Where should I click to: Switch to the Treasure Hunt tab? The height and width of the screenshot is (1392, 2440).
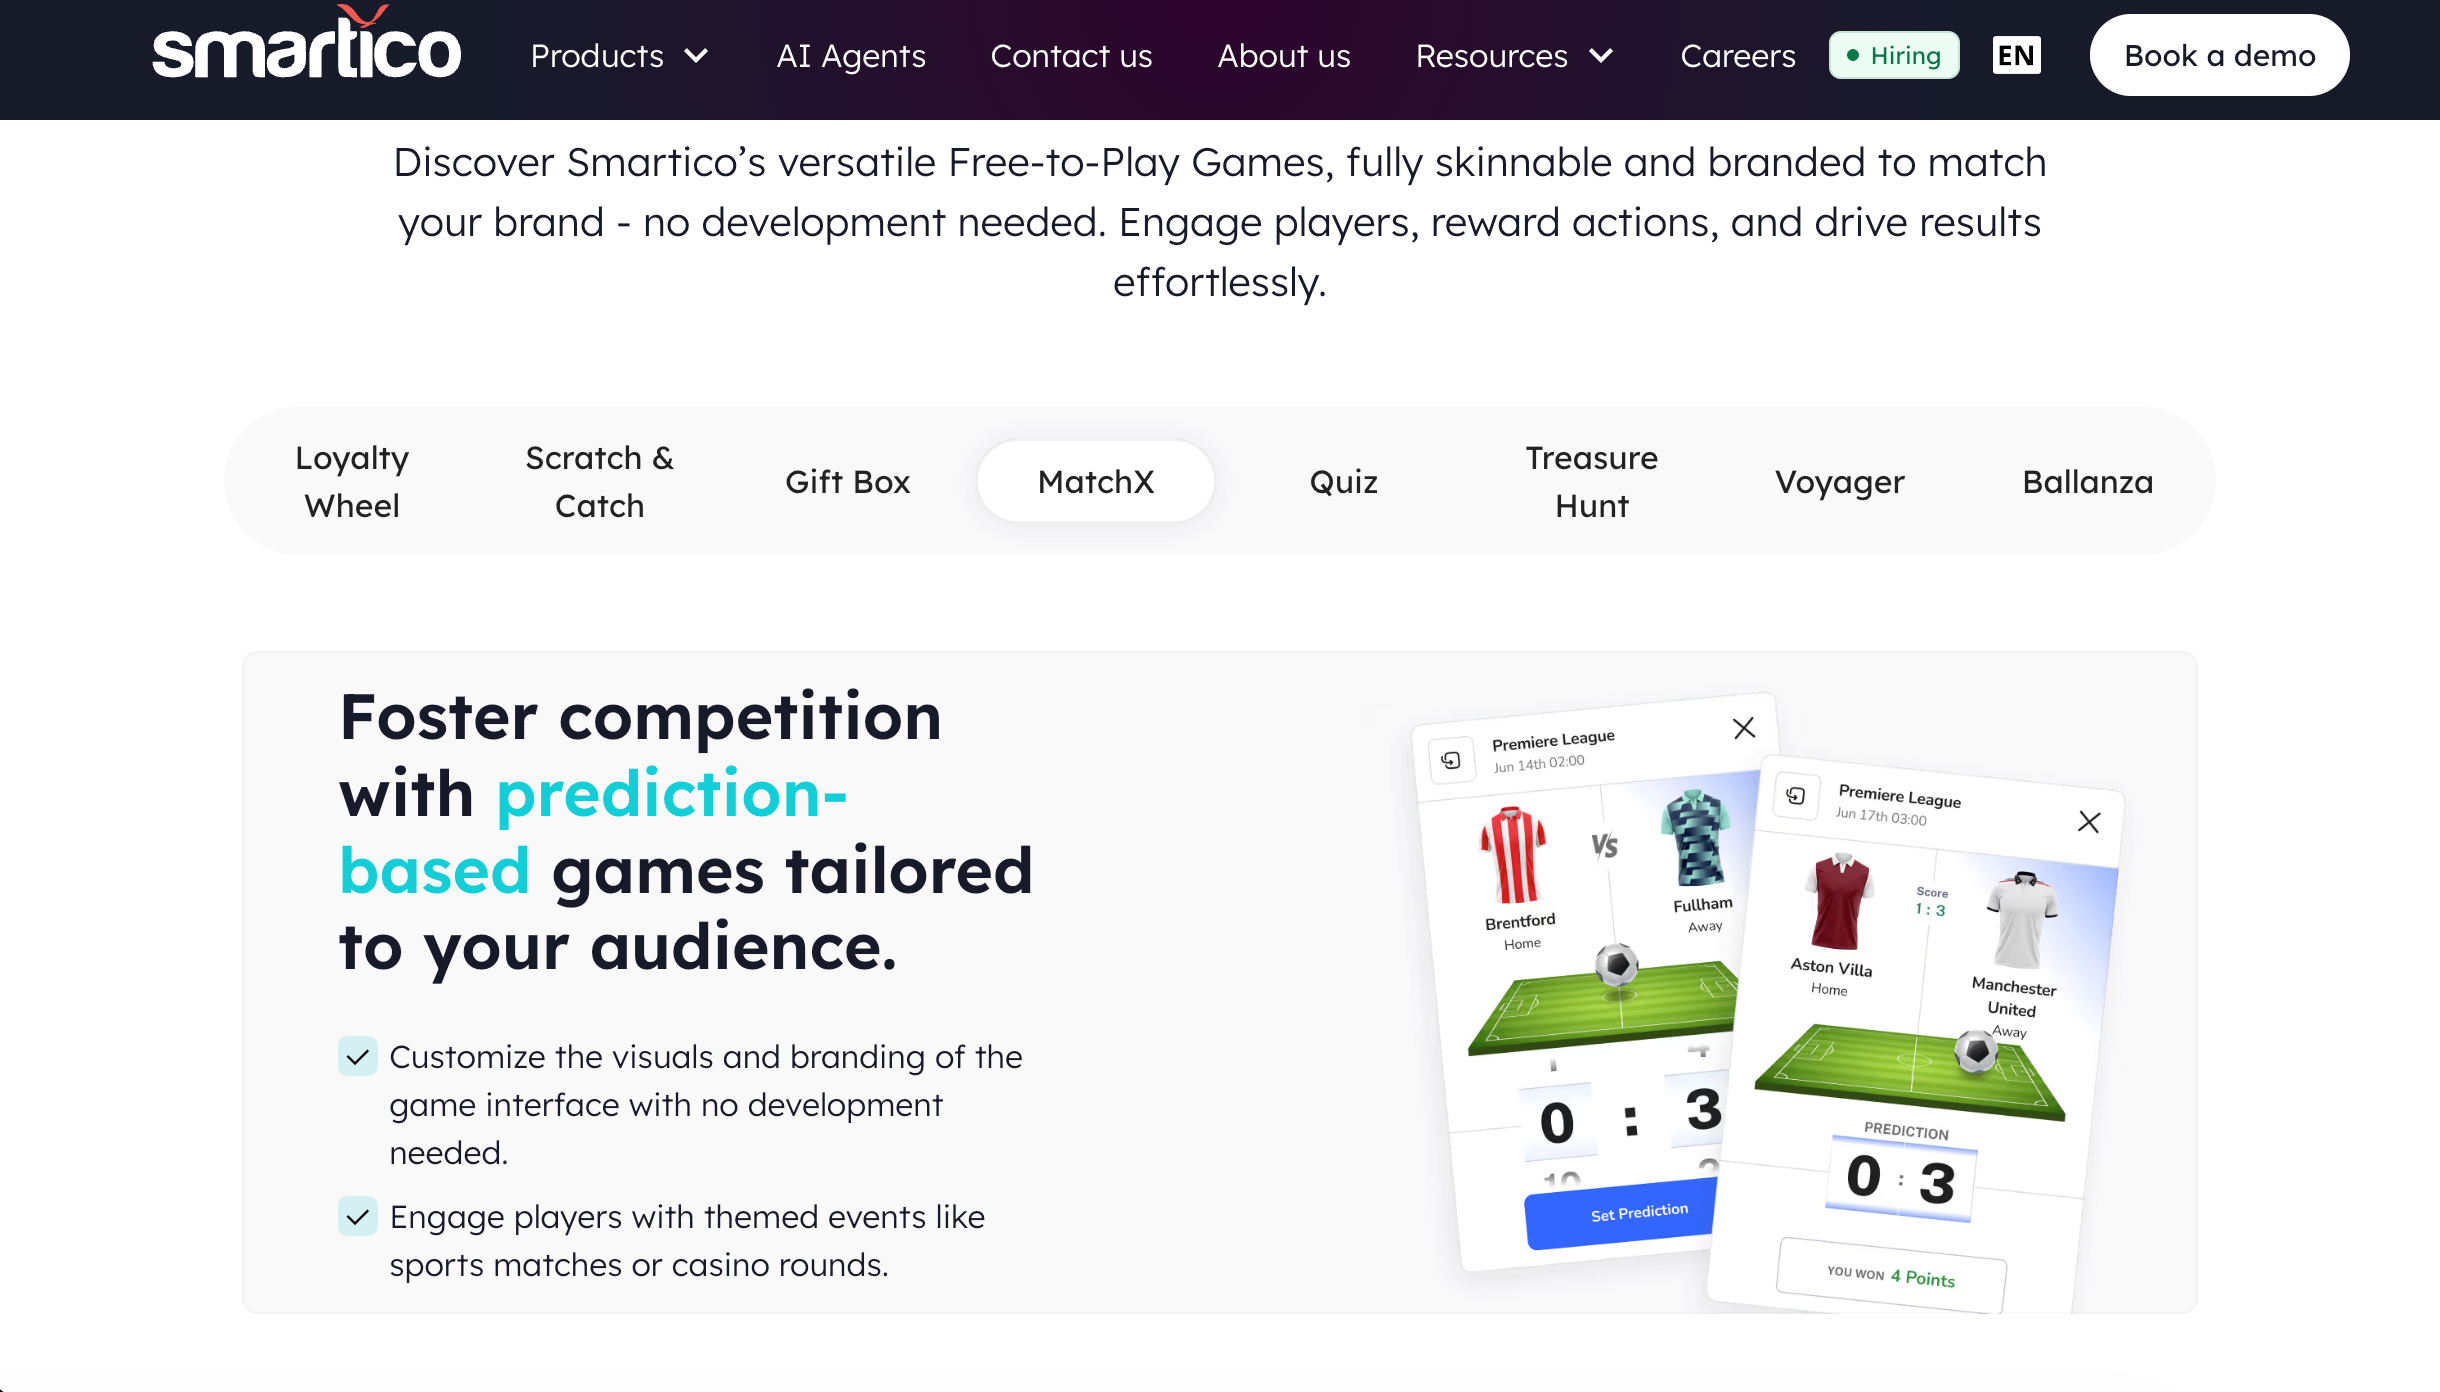(1591, 482)
